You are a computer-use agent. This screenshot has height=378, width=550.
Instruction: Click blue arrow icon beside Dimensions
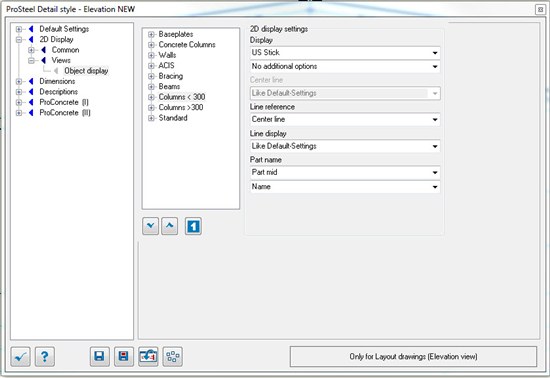coord(31,81)
